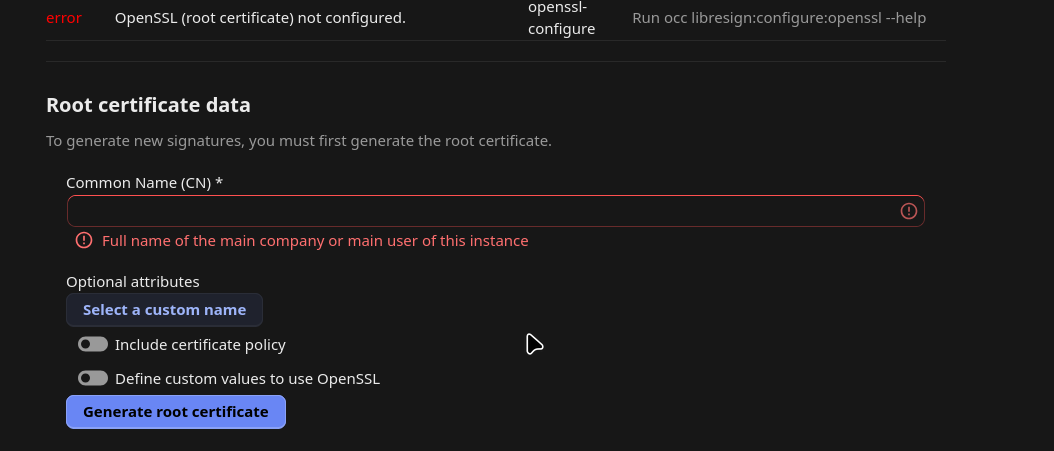Screen dimensions: 1054x451
Task: Click the red 'error' status text
Action: [x=64, y=18]
